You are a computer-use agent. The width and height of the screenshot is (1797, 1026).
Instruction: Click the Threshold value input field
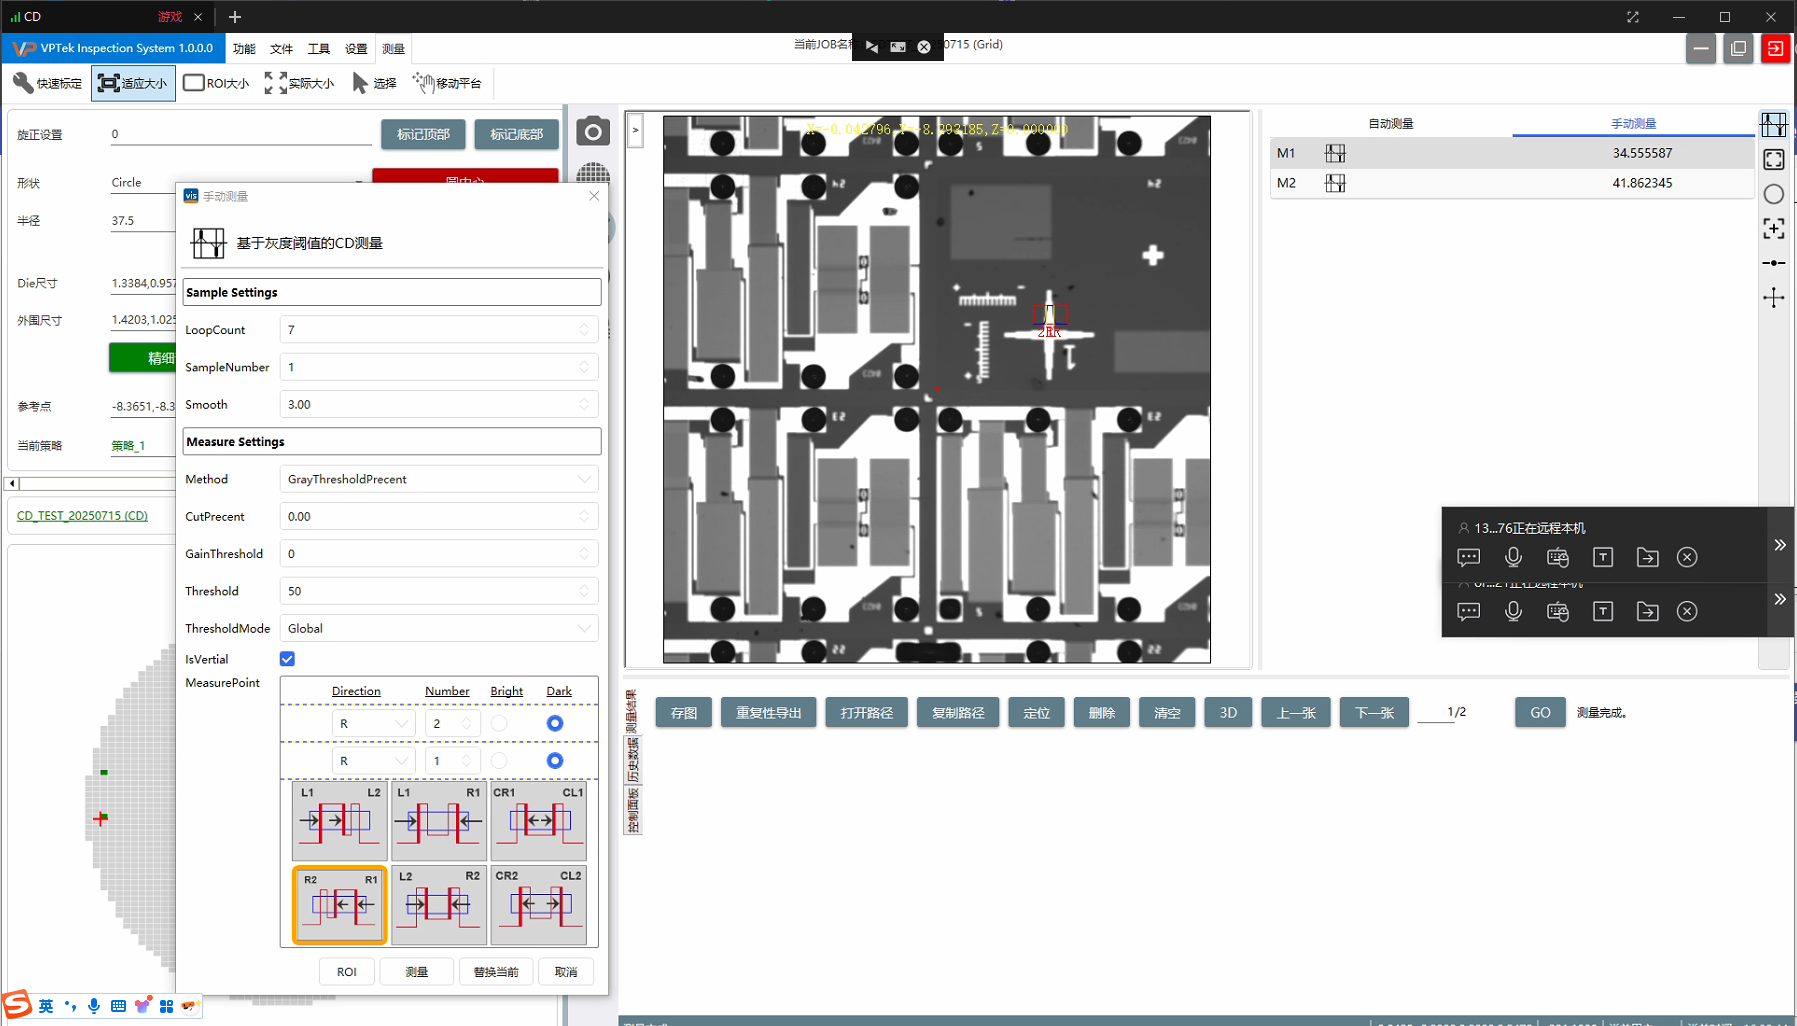430,591
